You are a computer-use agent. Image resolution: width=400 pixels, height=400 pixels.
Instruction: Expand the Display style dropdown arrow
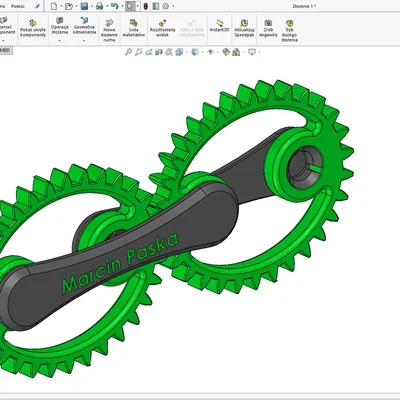(x=202, y=52)
